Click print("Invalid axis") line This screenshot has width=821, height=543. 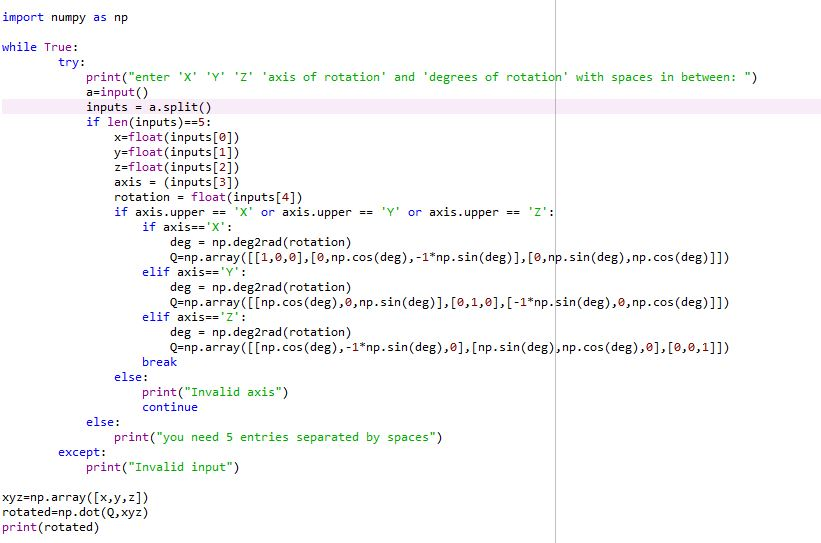(215, 392)
